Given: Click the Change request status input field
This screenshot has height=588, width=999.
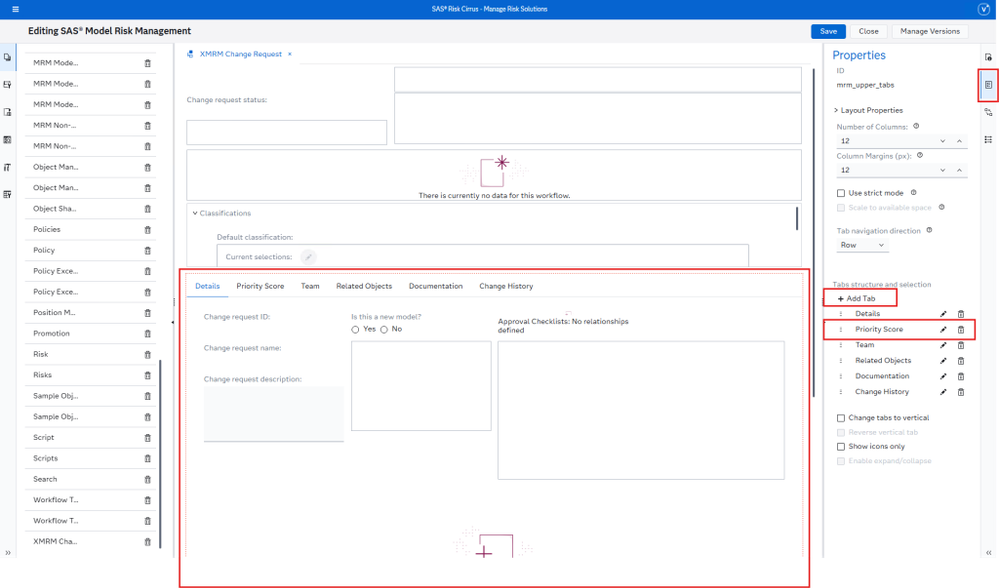Looking at the screenshot, I should (x=286, y=132).
